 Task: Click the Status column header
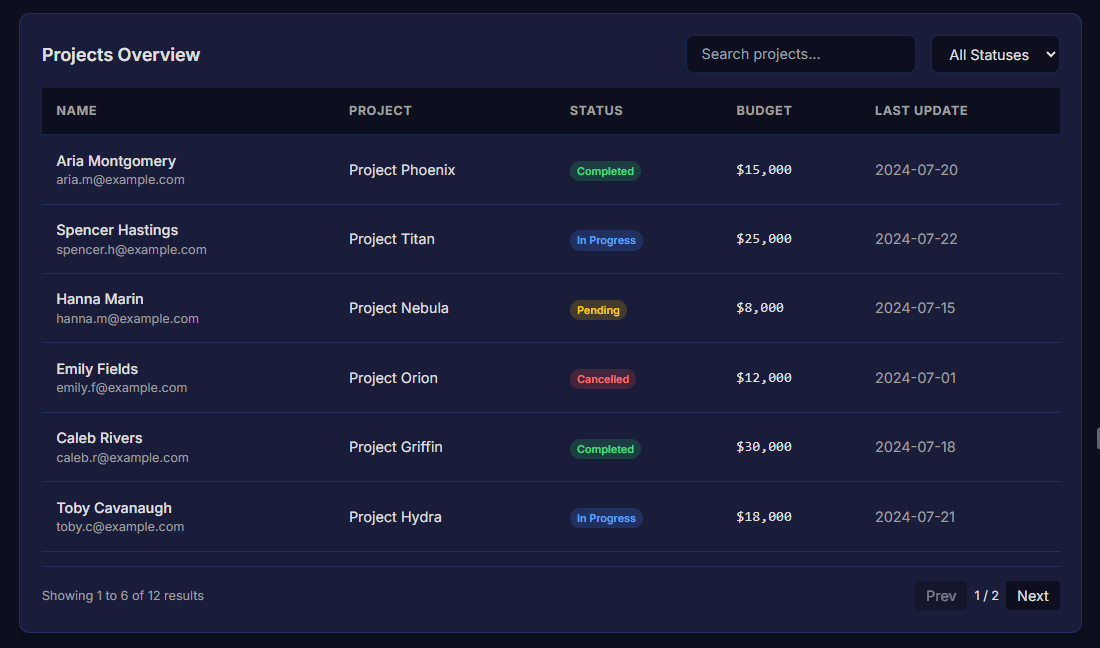596,111
